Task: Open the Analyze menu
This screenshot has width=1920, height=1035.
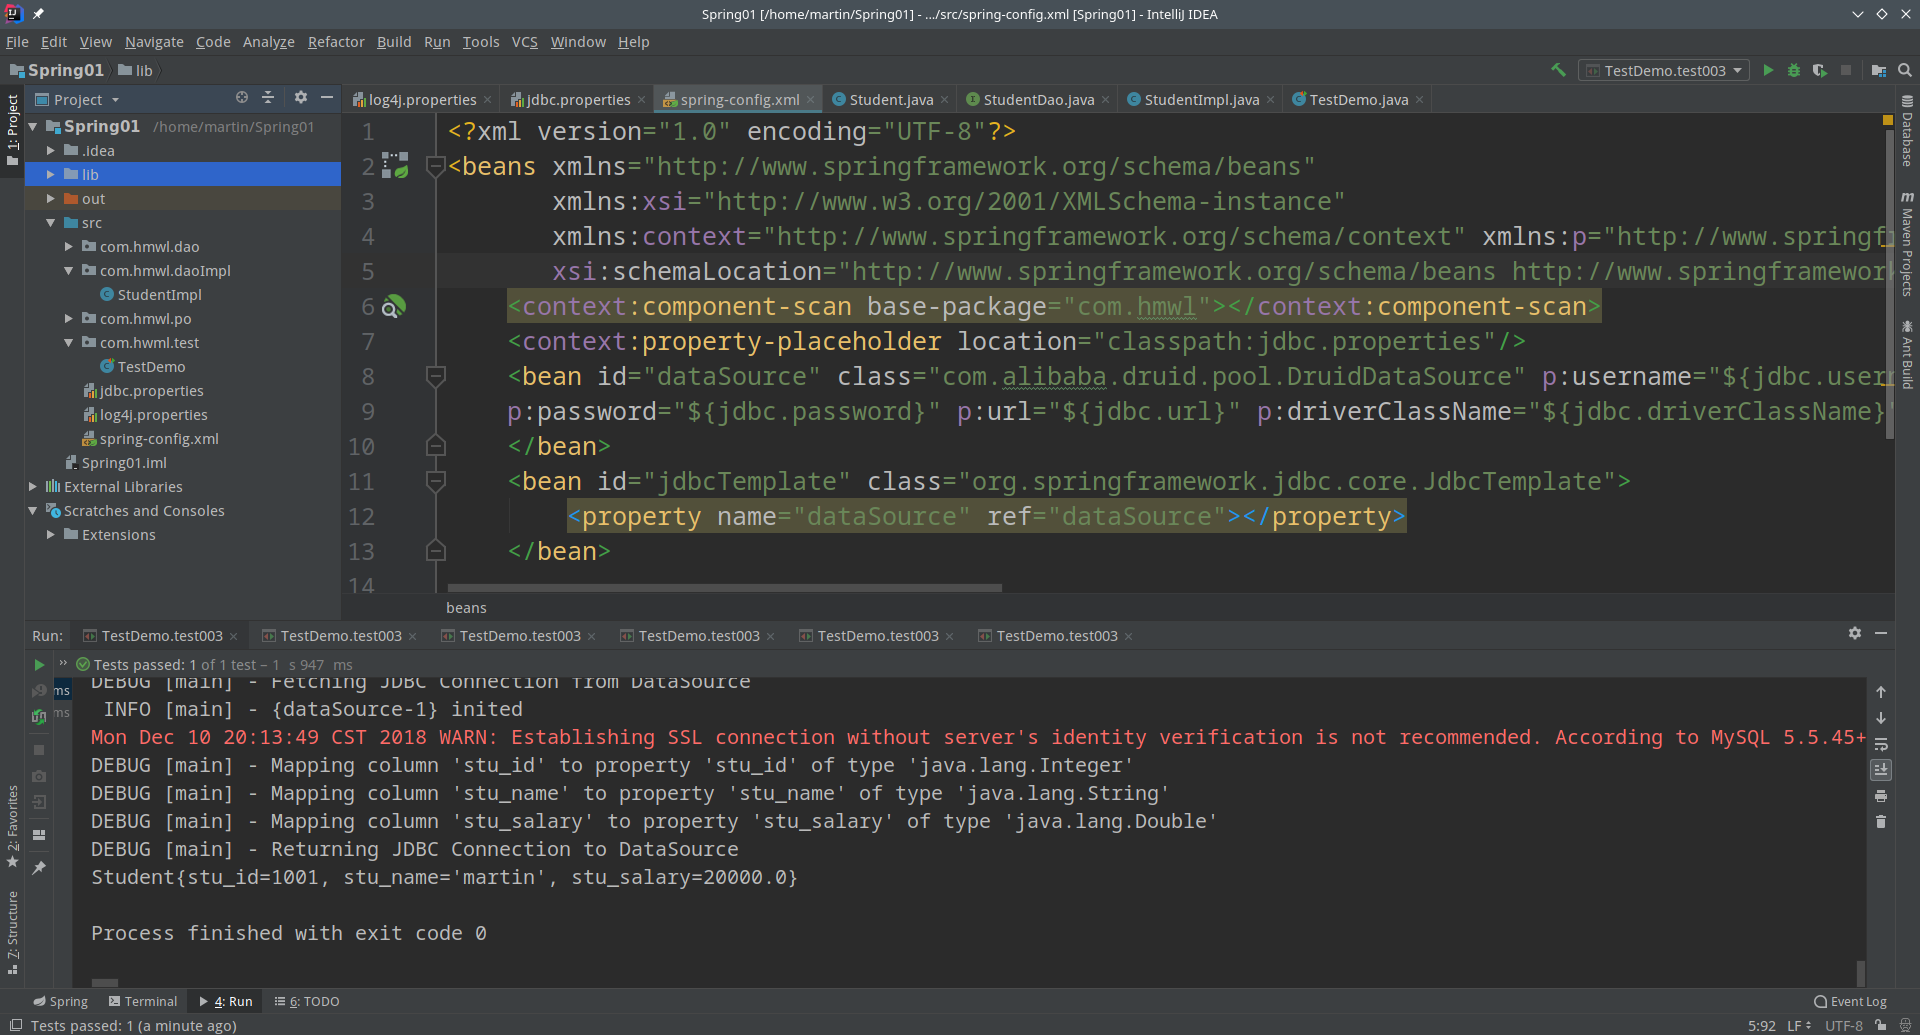Action: pos(269,42)
